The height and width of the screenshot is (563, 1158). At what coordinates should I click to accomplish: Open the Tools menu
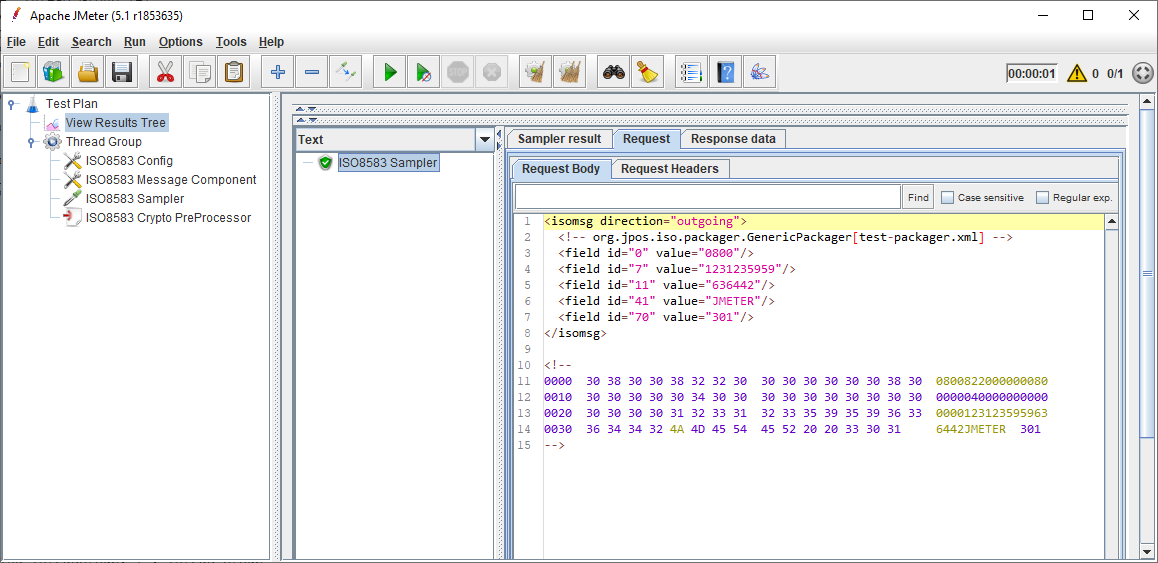tap(231, 42)
